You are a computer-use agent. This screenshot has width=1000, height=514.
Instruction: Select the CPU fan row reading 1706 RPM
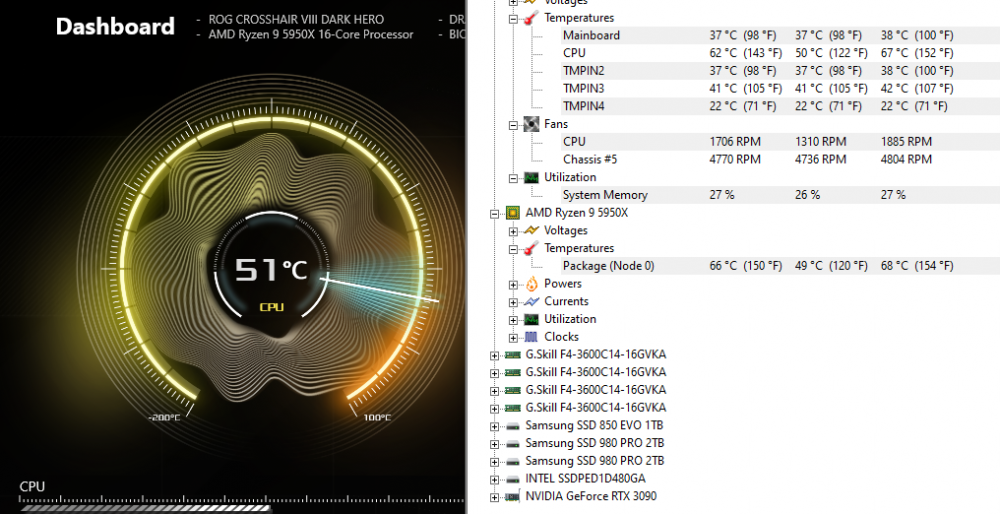click(x=781, y=142)
